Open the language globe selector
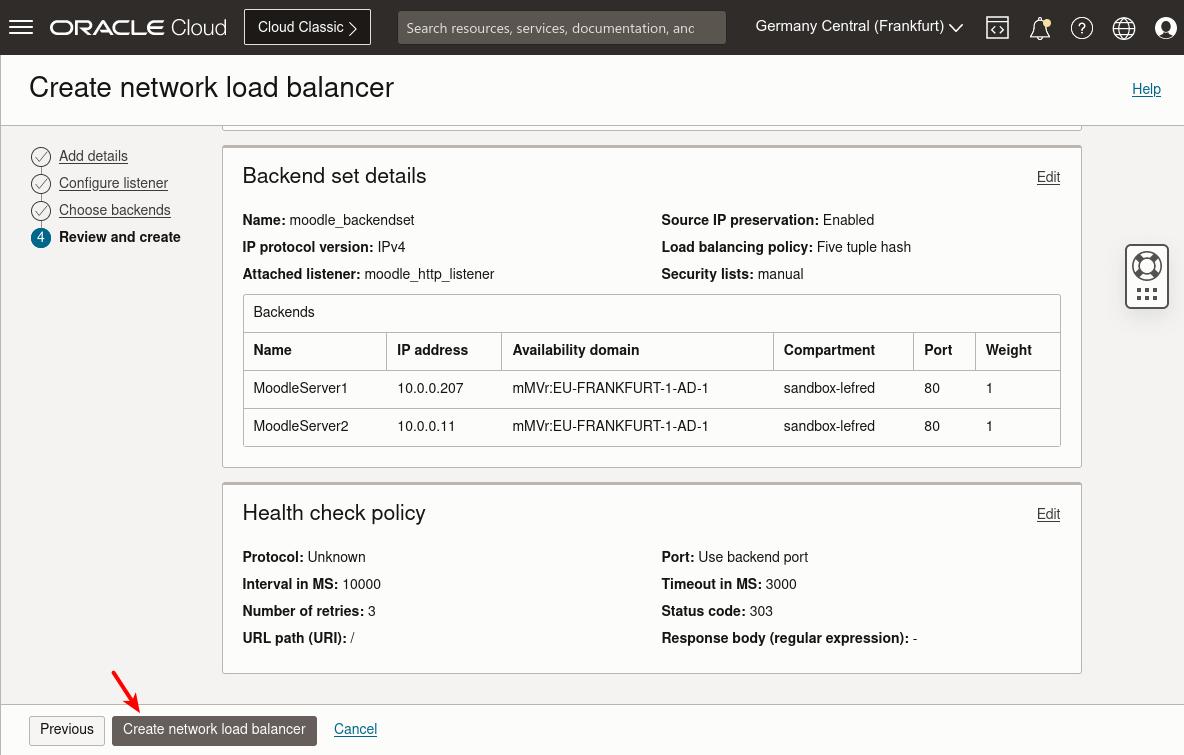 pyautogui.click(x=1123, y=27)
